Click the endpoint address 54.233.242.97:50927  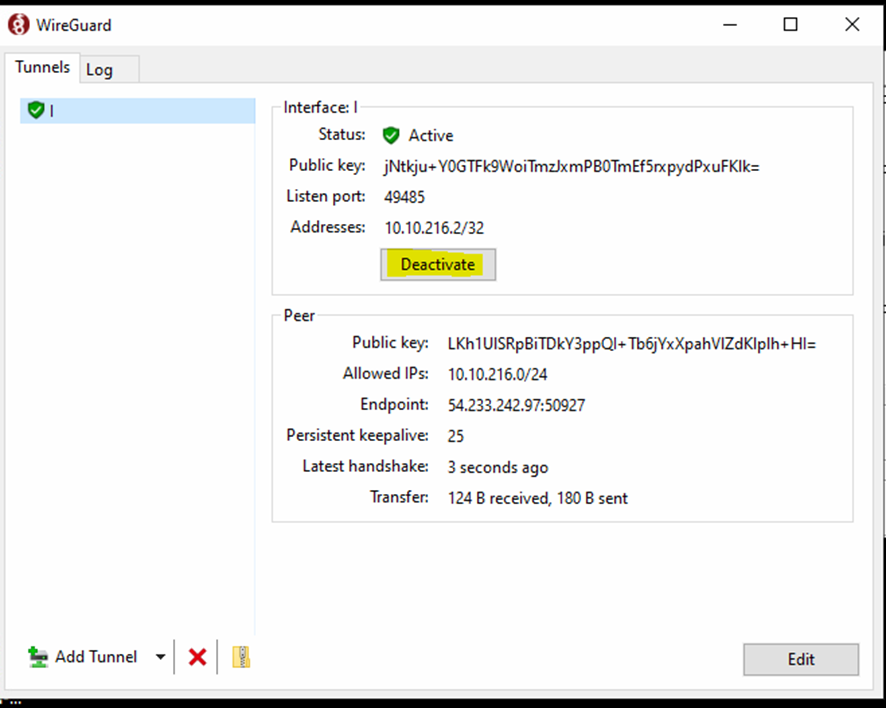point(516,405)
